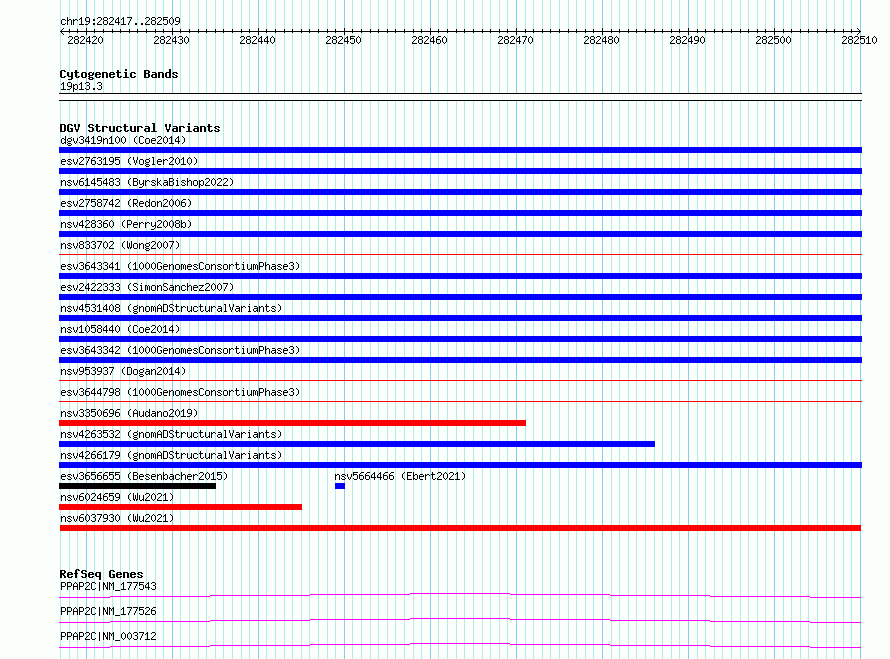Select the thin red line of nsv833702

460,255
